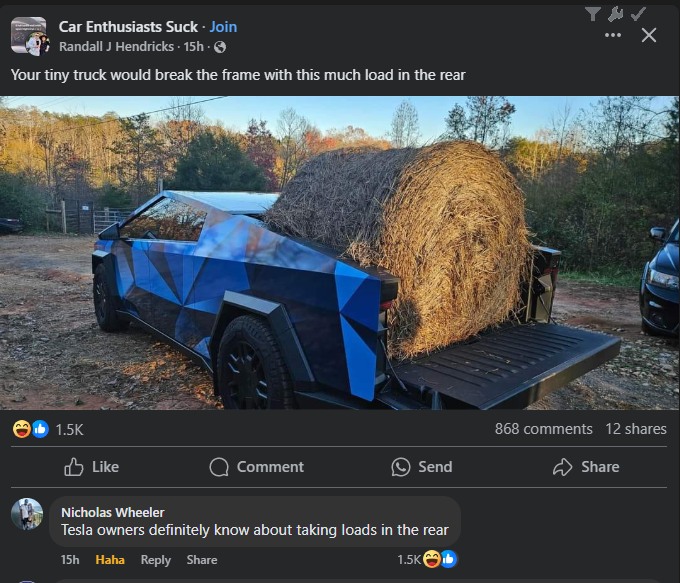The height and width of the screenshot is (583, 680).
Task: Reply to Nicholas Wheeler's comment
Action: 156,560
